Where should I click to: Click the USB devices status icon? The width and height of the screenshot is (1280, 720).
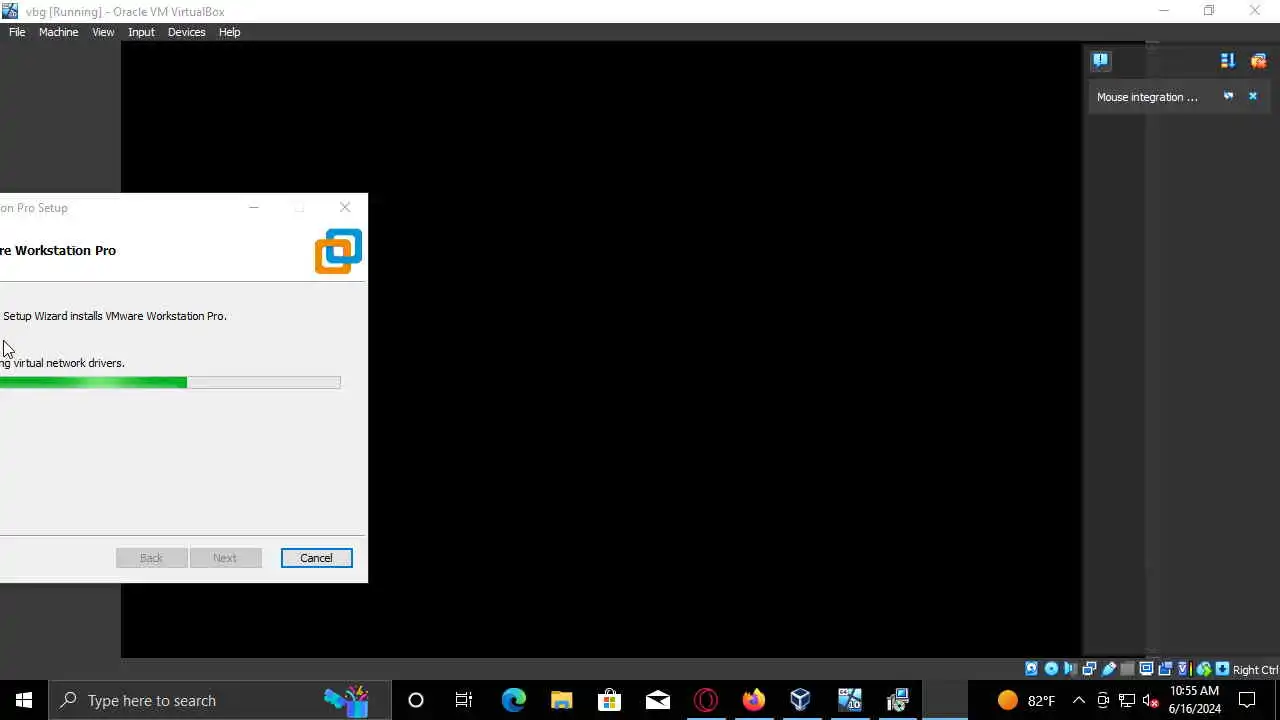click(1109, 669)
